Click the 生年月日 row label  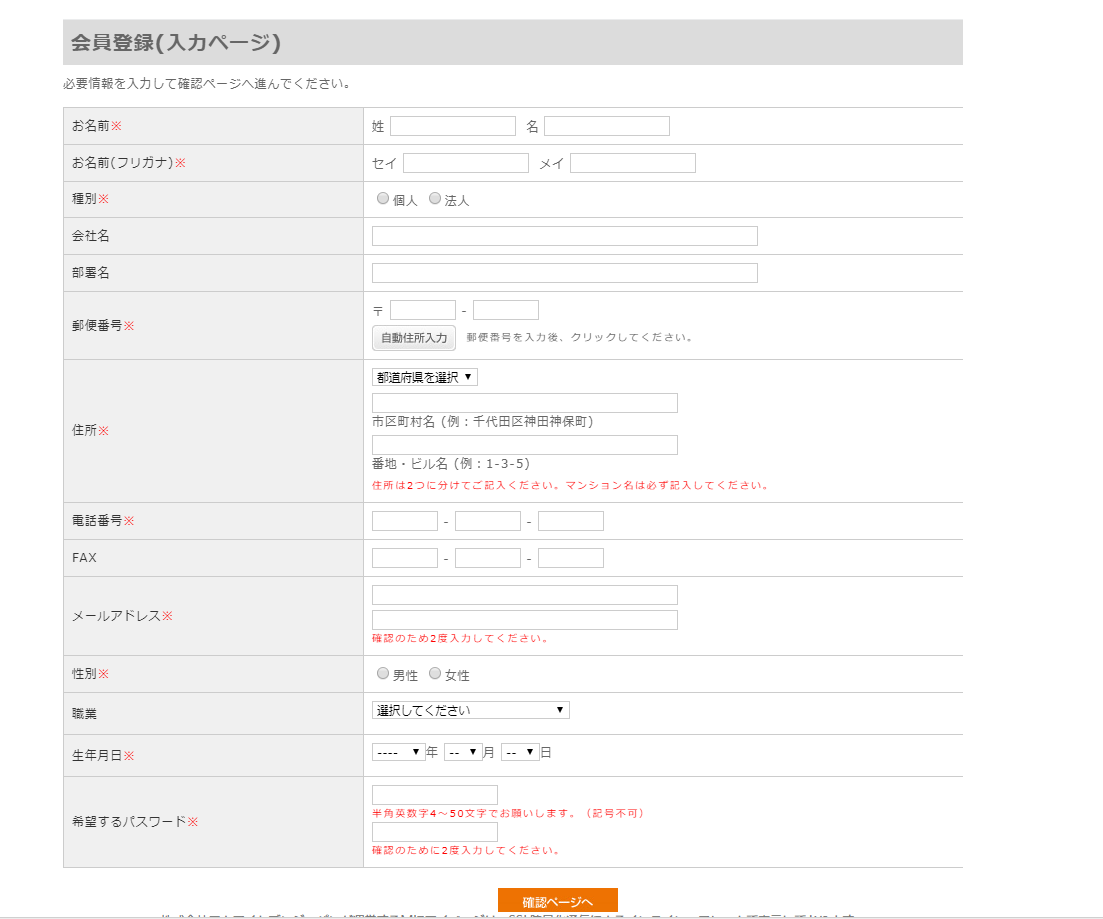tap(103, 755)
